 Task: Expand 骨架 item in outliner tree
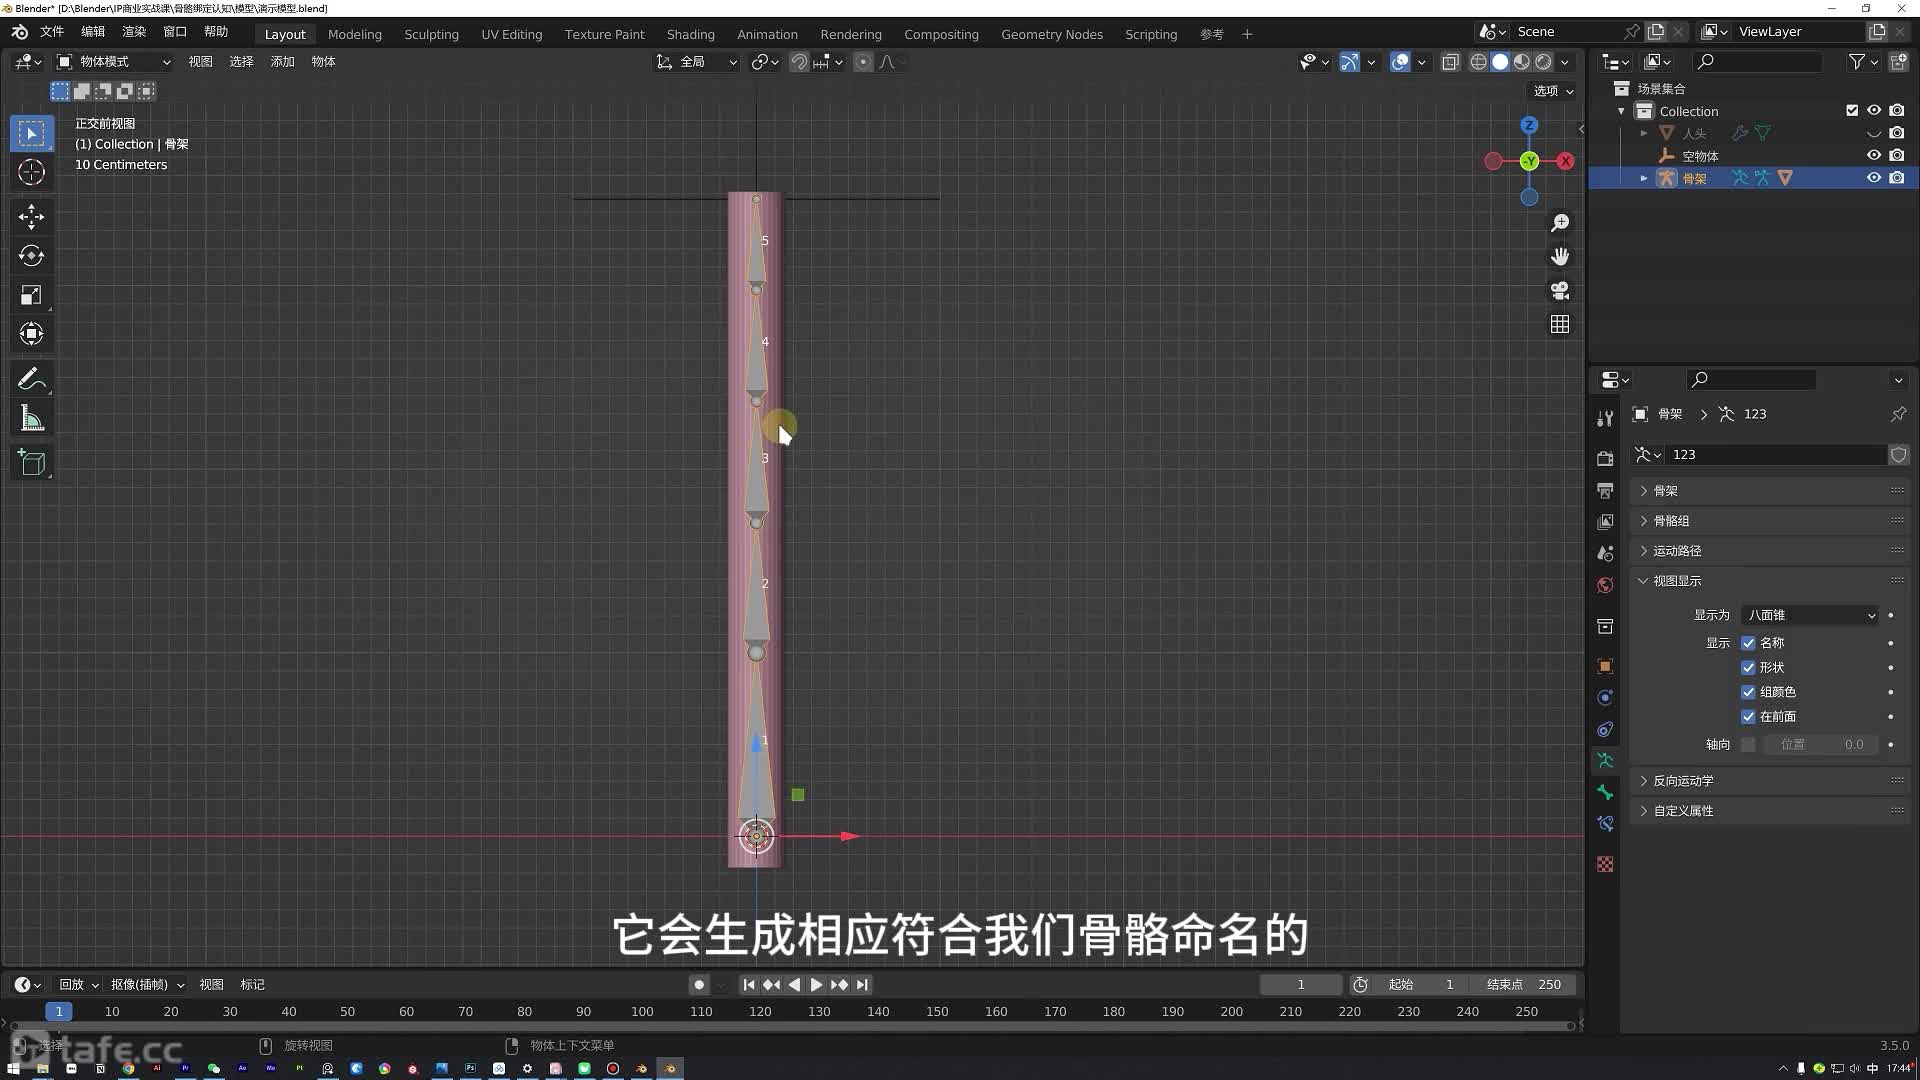[1643, 178]
